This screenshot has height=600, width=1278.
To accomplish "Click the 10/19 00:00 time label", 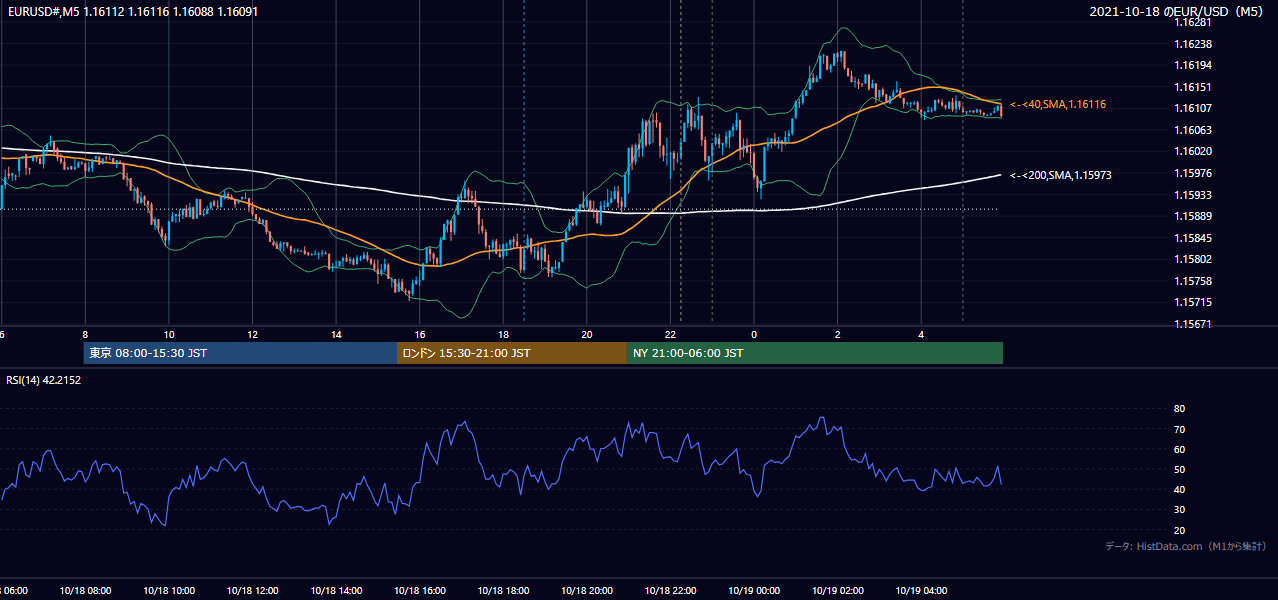I will (x=753, y=591).
